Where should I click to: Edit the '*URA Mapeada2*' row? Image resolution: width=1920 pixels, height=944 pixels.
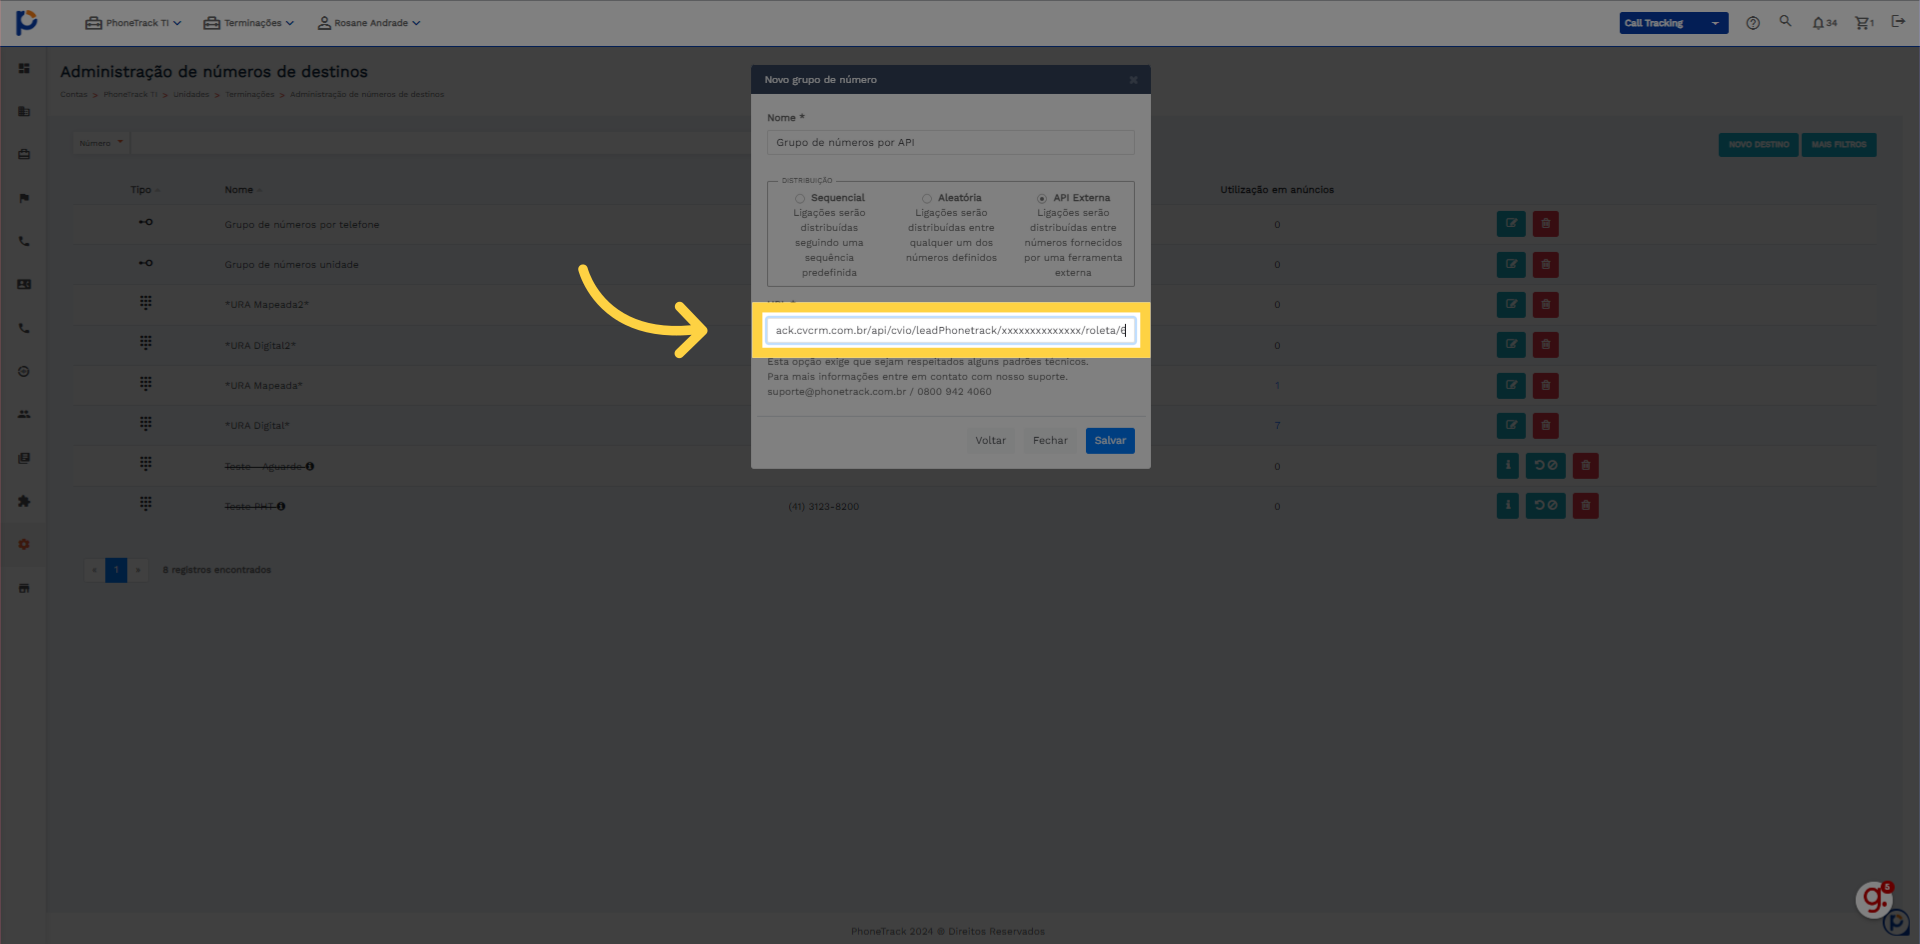(x=1511, y=305)
